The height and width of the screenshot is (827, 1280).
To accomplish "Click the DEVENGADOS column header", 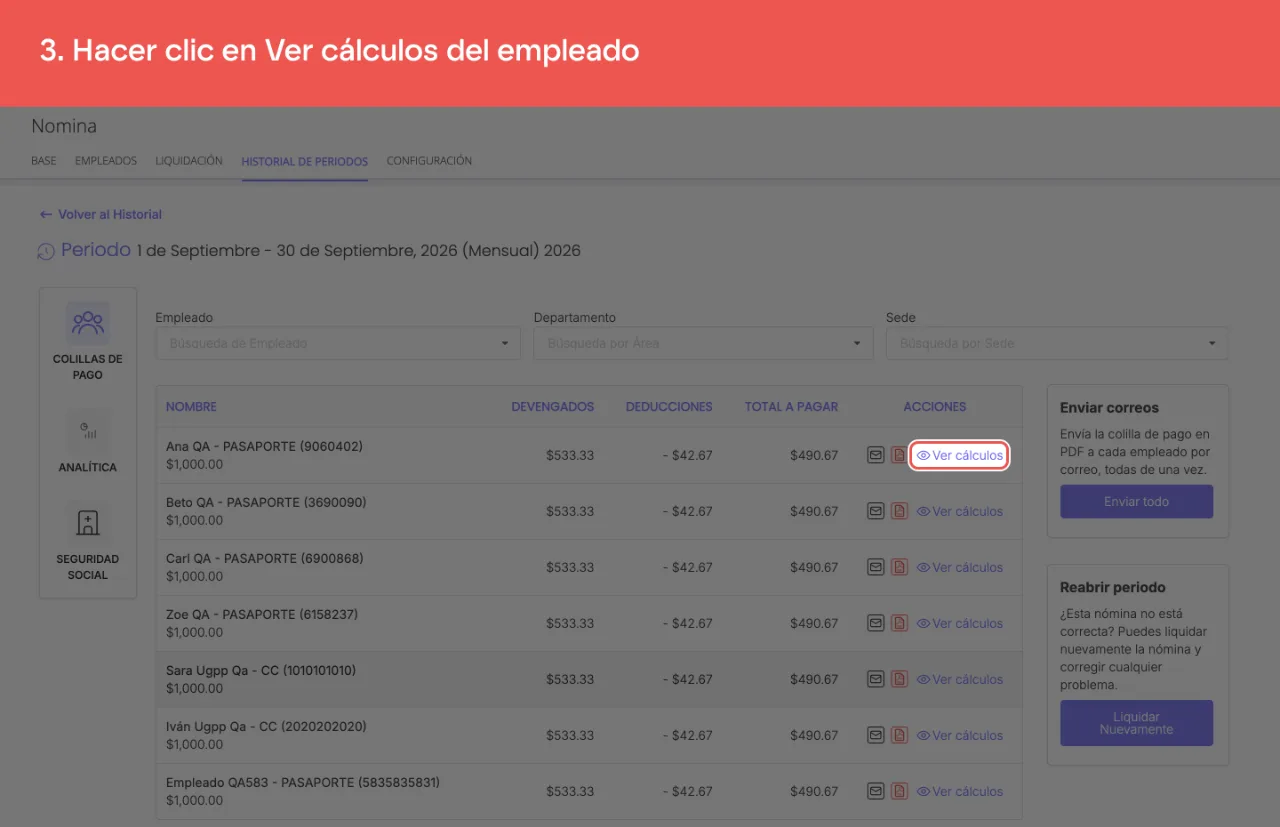I will click(553, 407).
